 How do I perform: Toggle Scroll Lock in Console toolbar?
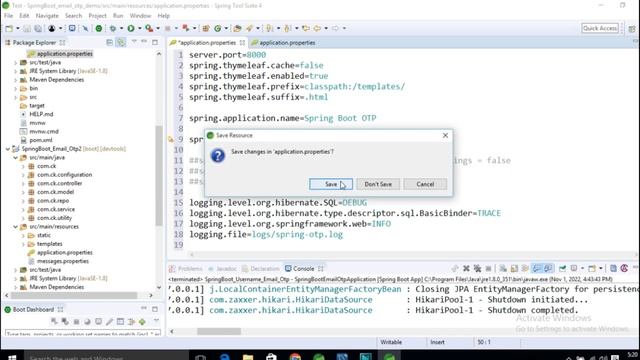point(514,268)
